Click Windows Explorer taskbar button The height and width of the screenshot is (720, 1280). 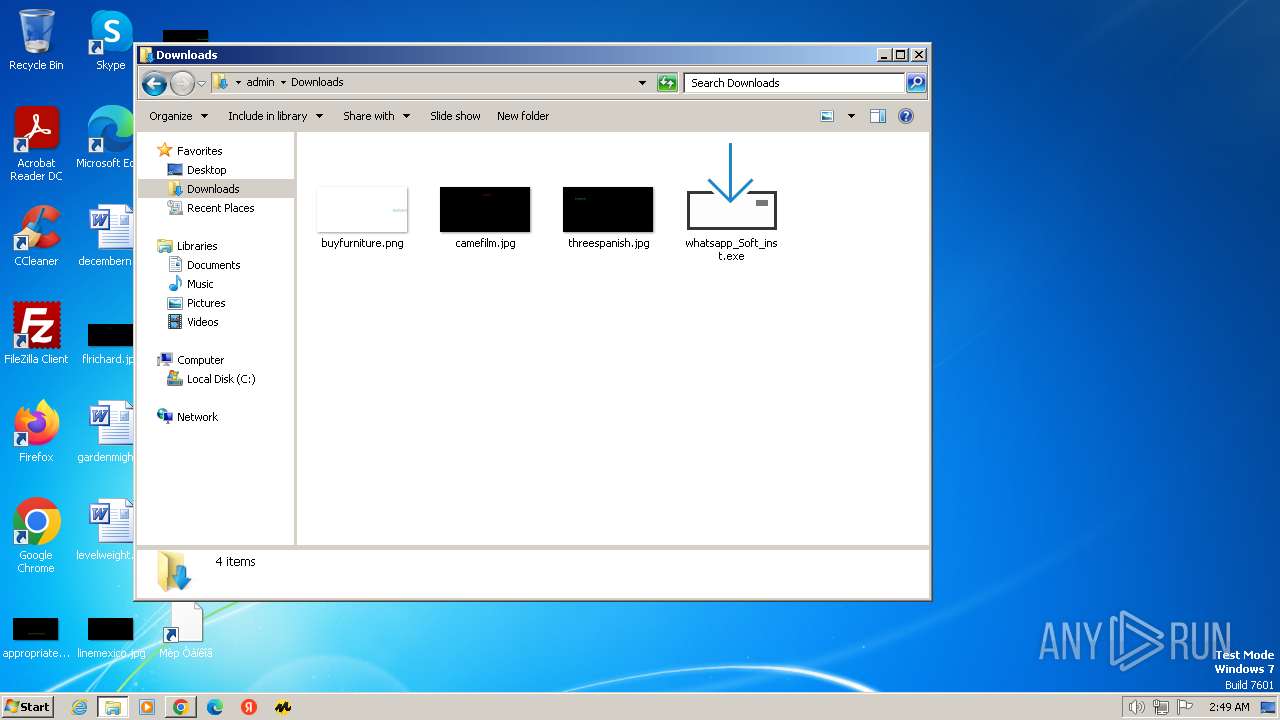click(113, 707)
